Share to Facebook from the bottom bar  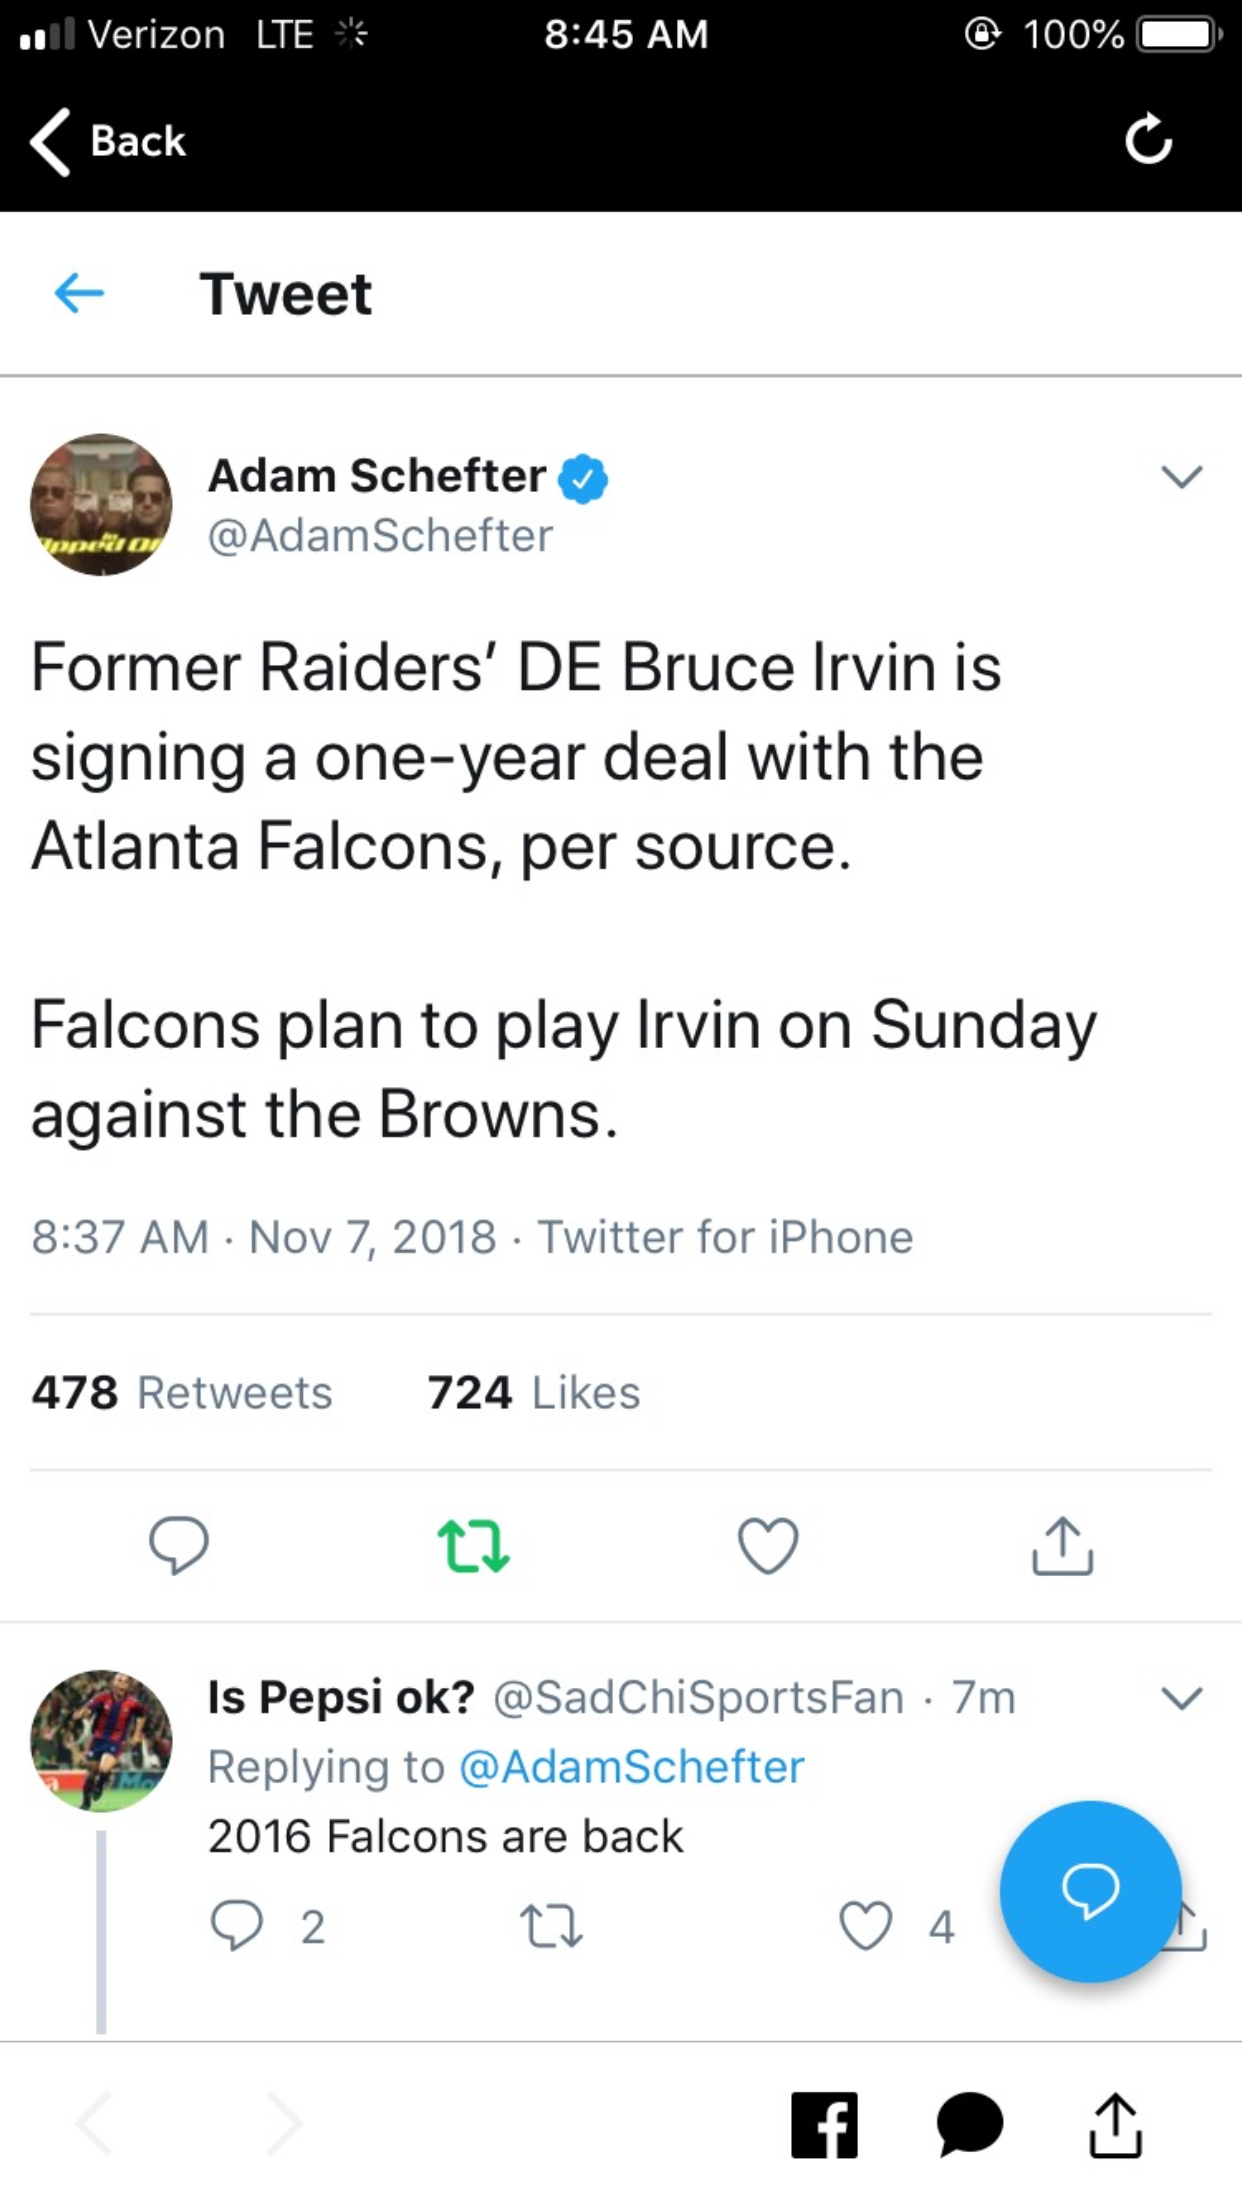coord(824,2125)
